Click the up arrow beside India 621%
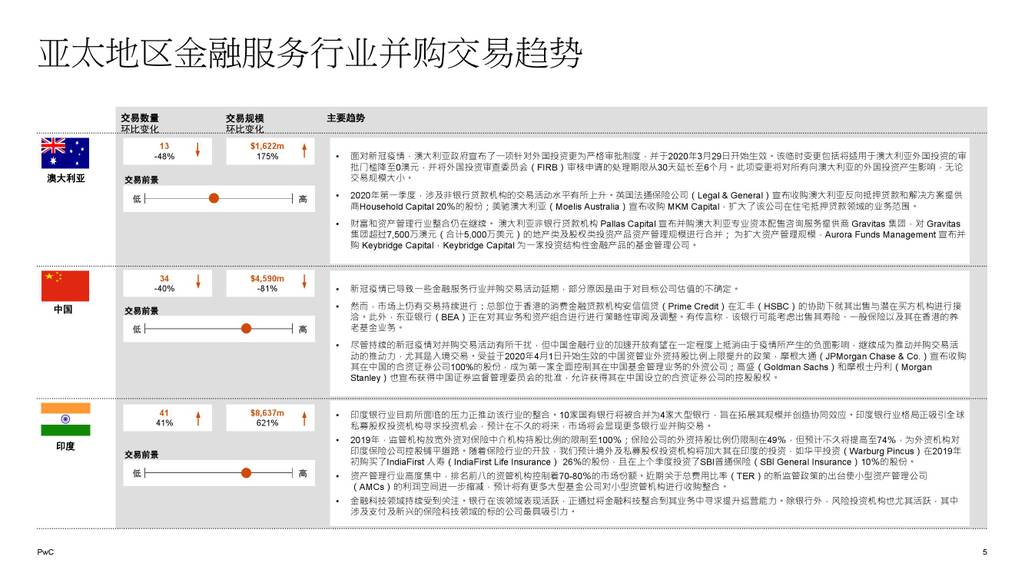Image resolution: width=1024 pixels, height=576 pixels. (x=304, y=417)
